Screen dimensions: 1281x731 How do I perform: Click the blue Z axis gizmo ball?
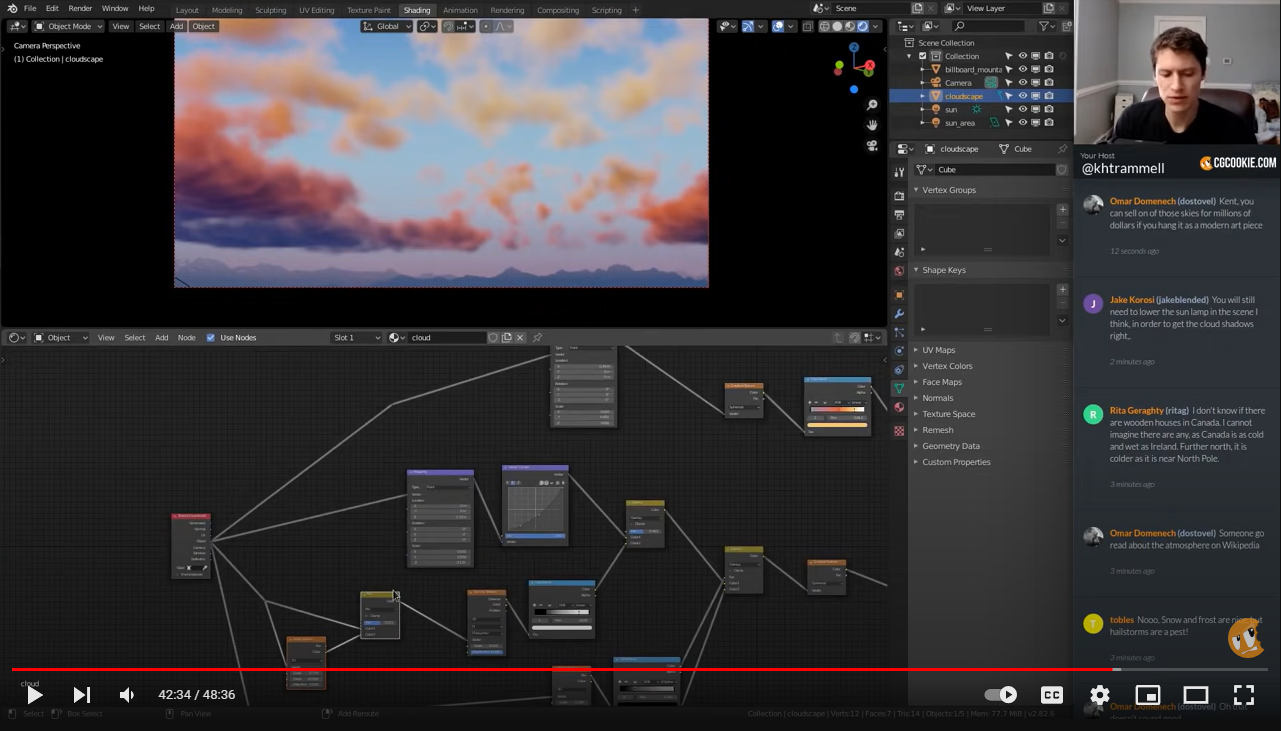coord(854,47)
